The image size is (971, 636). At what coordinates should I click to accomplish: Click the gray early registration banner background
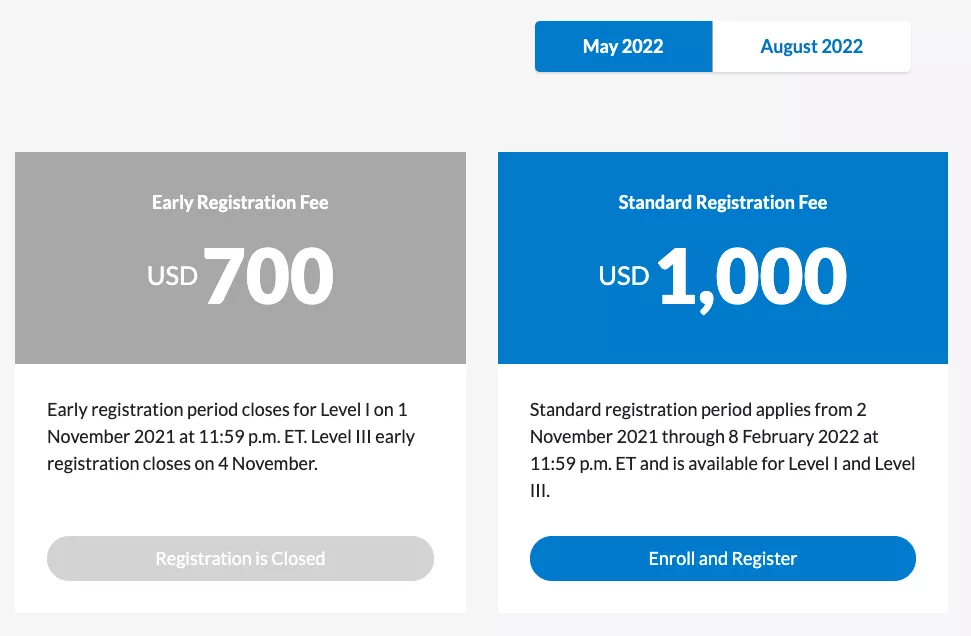coord(80,320)
